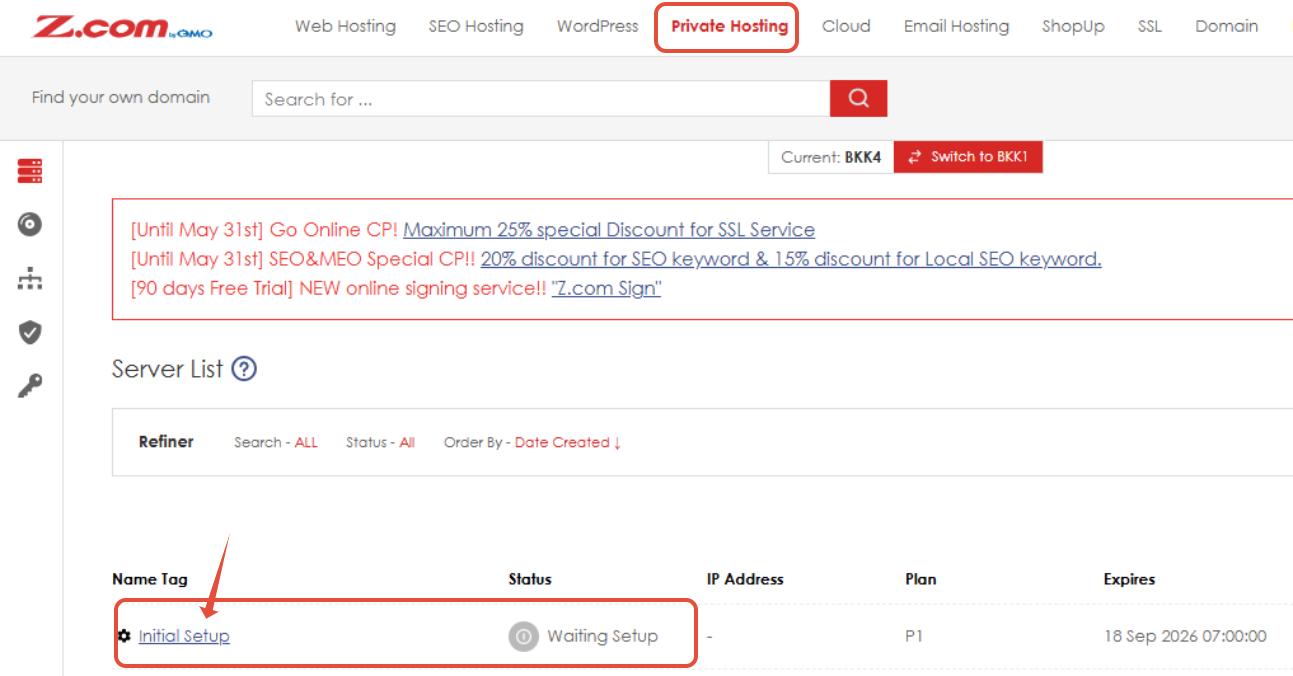Click the Expires column header
The width and height of the screenshot is (1293, 676).
point(1129,579)
